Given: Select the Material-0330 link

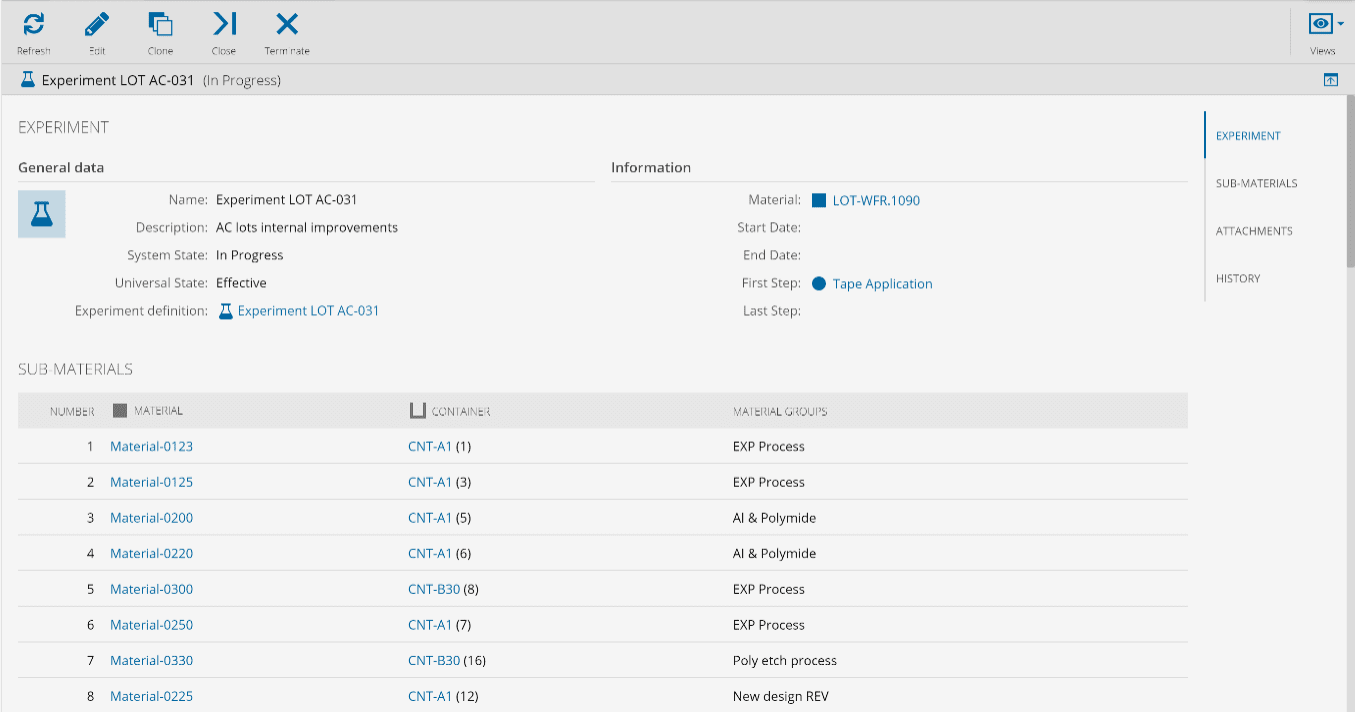Looking at the screenshot, I should 151,661.
